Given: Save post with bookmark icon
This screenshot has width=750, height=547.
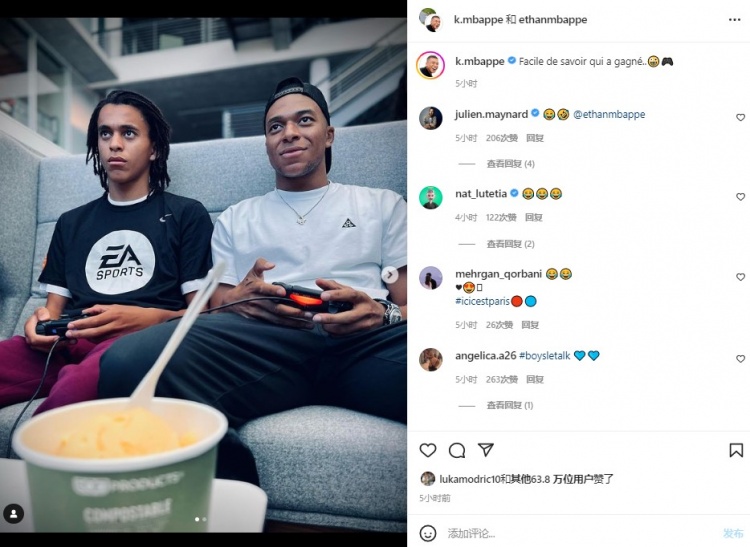Looking at the screenshot, I should coord(736,450).
